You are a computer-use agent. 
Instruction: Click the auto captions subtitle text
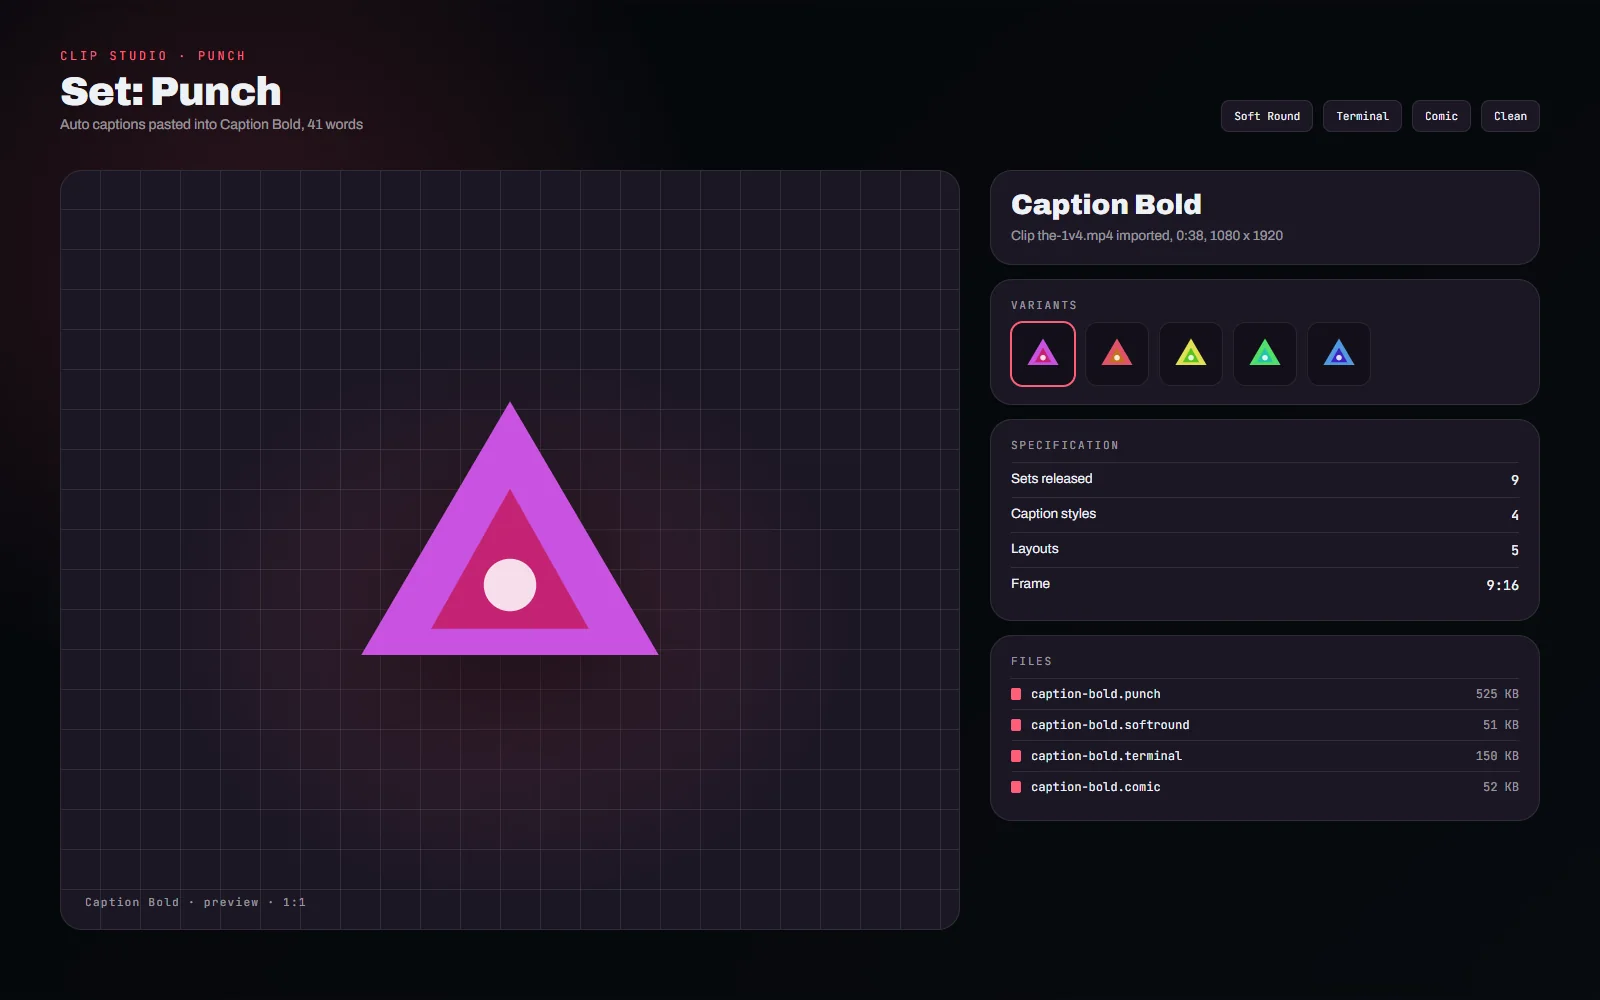211,125
